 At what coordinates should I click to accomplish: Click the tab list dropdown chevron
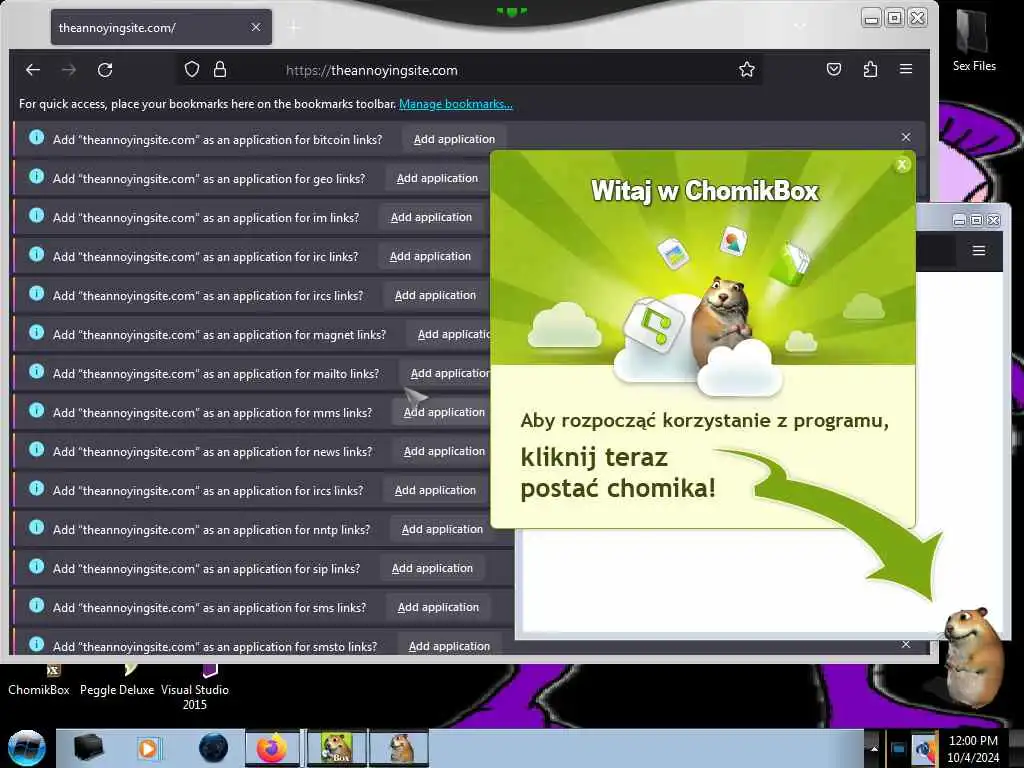pyautogui.click(x=799, y=26)
